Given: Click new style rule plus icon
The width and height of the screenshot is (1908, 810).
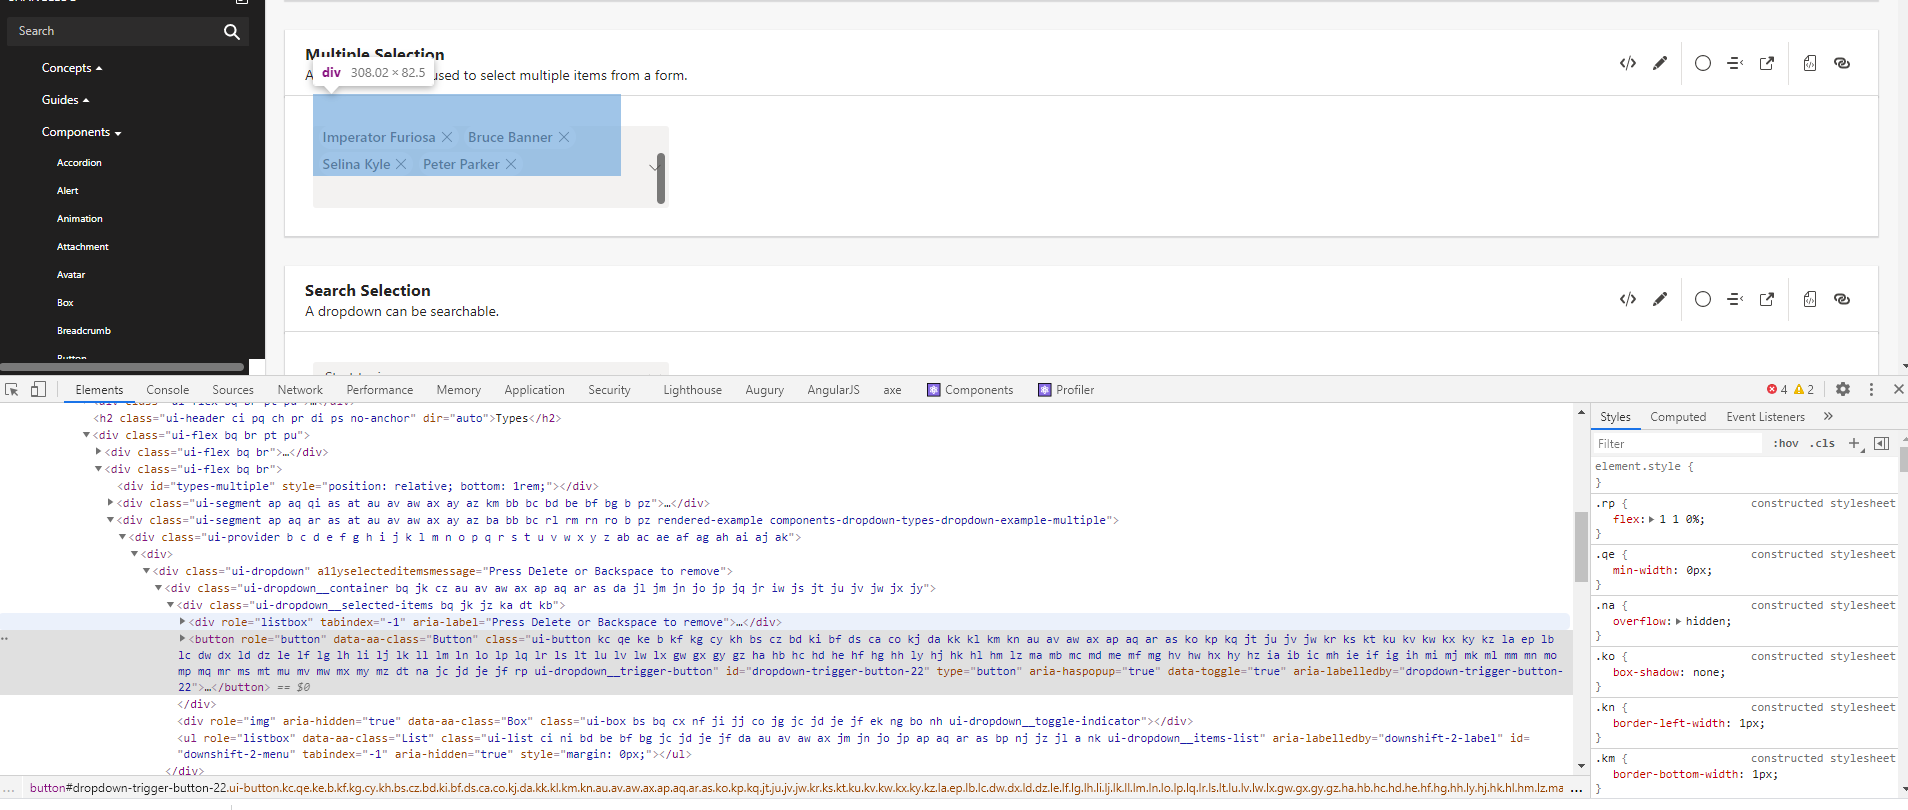Looking at the screenshot, I should pos(1854,443).
